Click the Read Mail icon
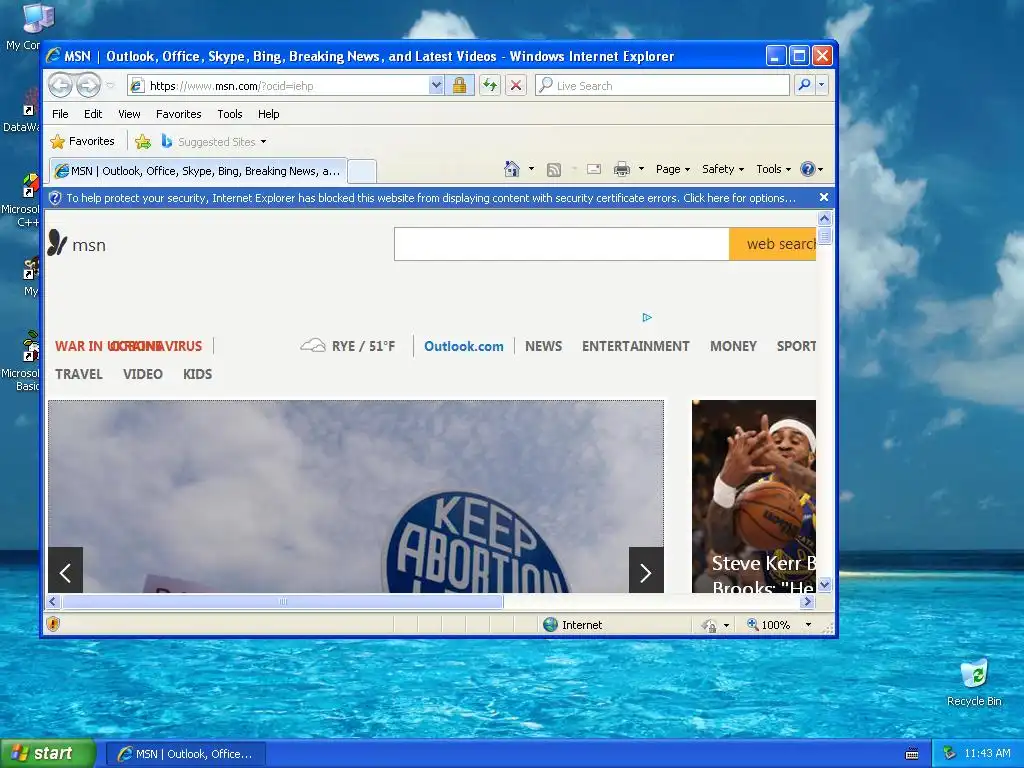This screenshot has height=768, width=1024. tap(594, 169)
